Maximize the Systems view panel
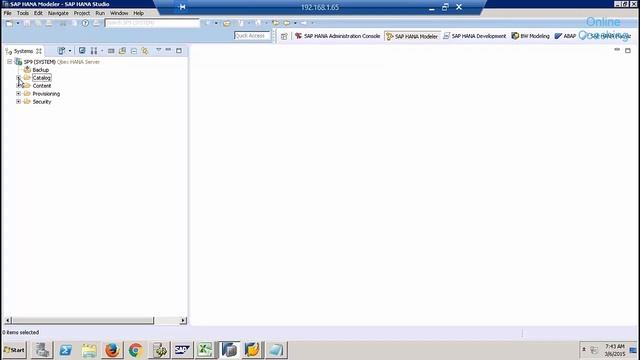Screen dimensions: 640x360 [179, 50]
